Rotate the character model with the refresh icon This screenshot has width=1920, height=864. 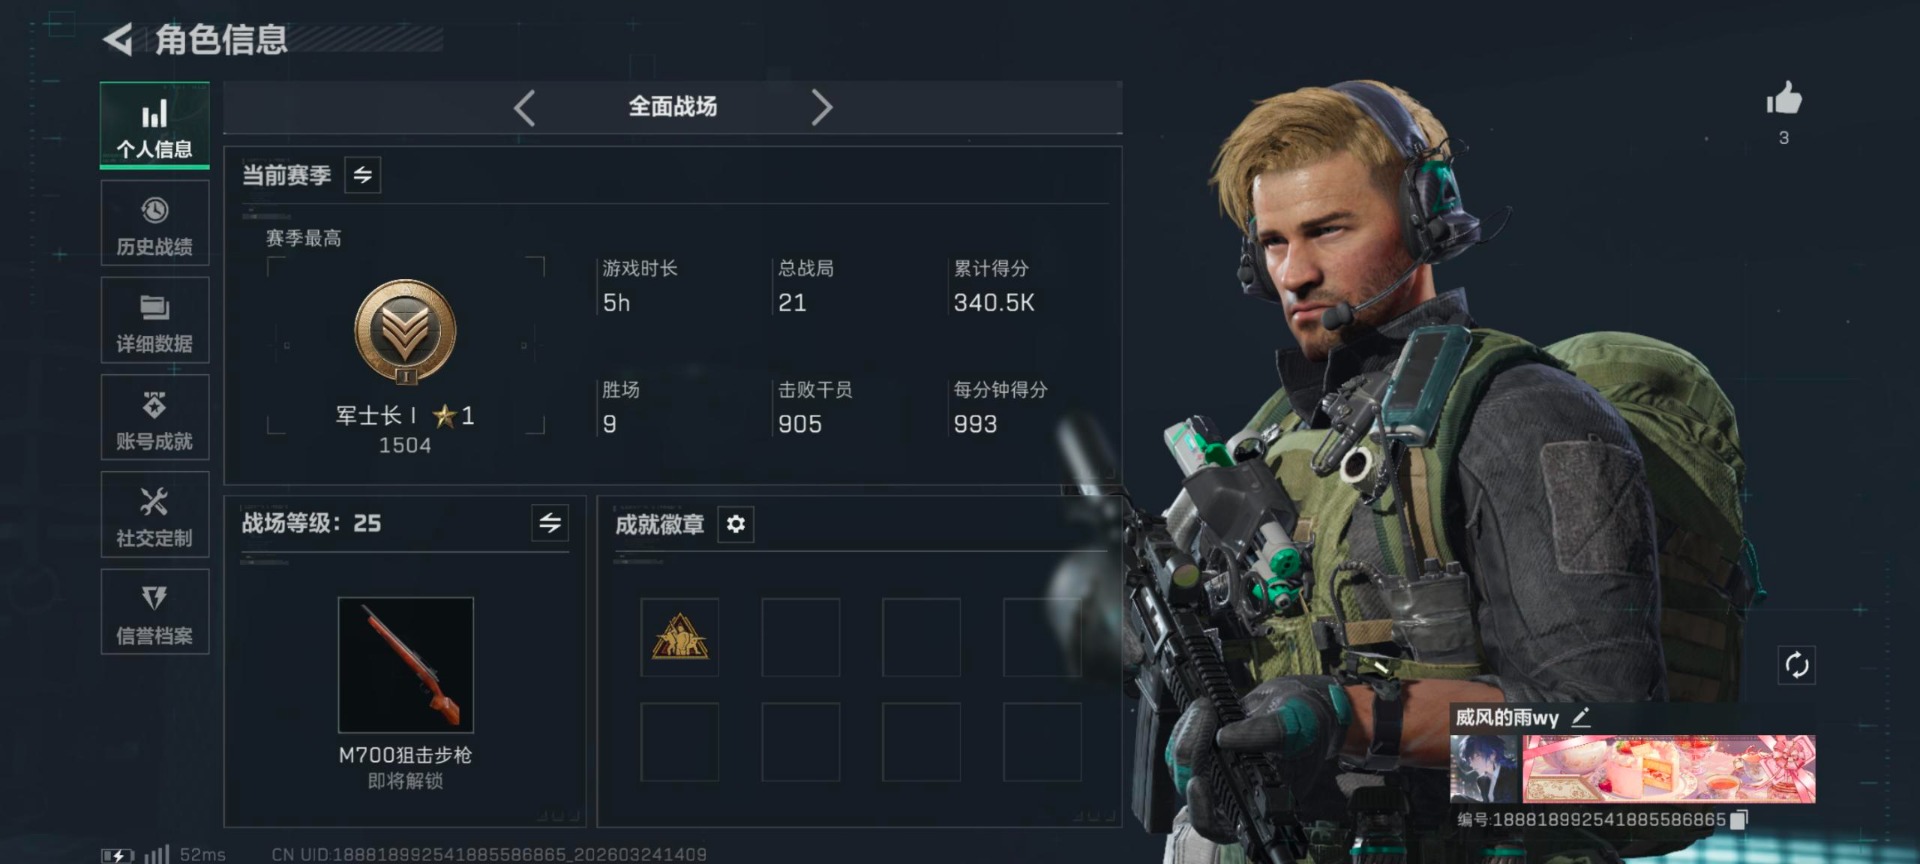pos(1796,665)
